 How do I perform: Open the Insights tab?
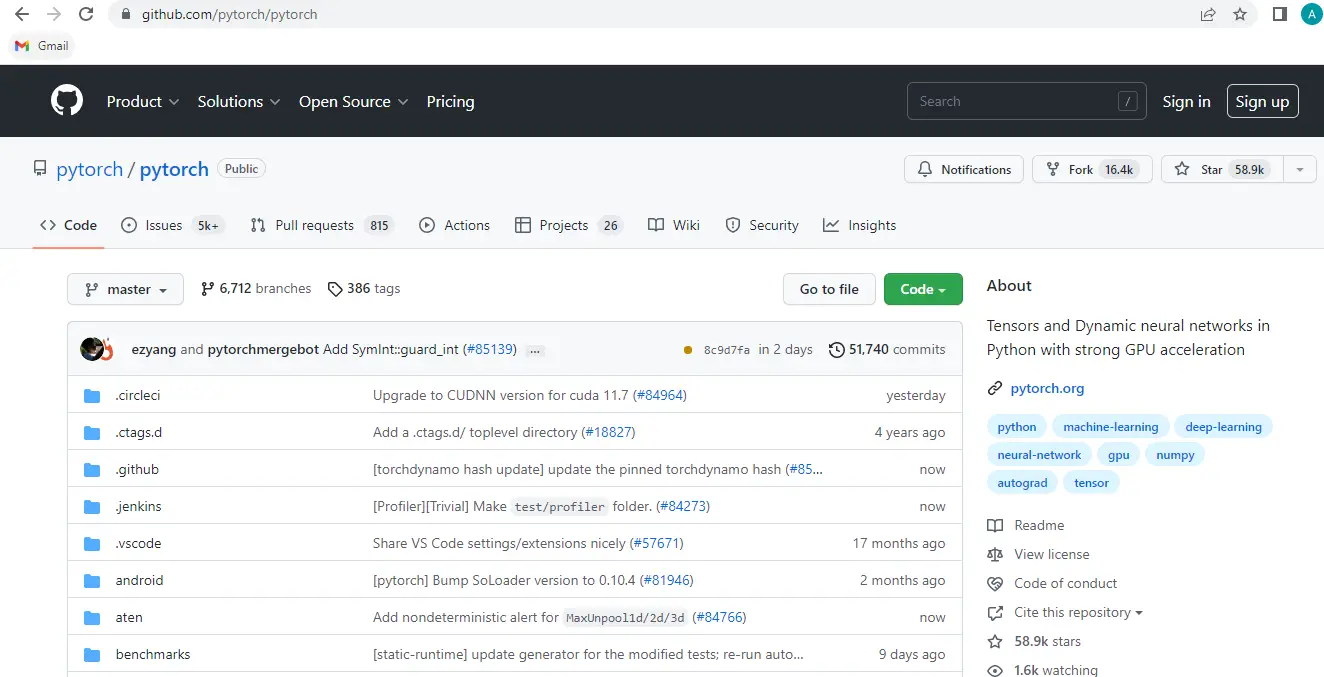tap(860, 225)
